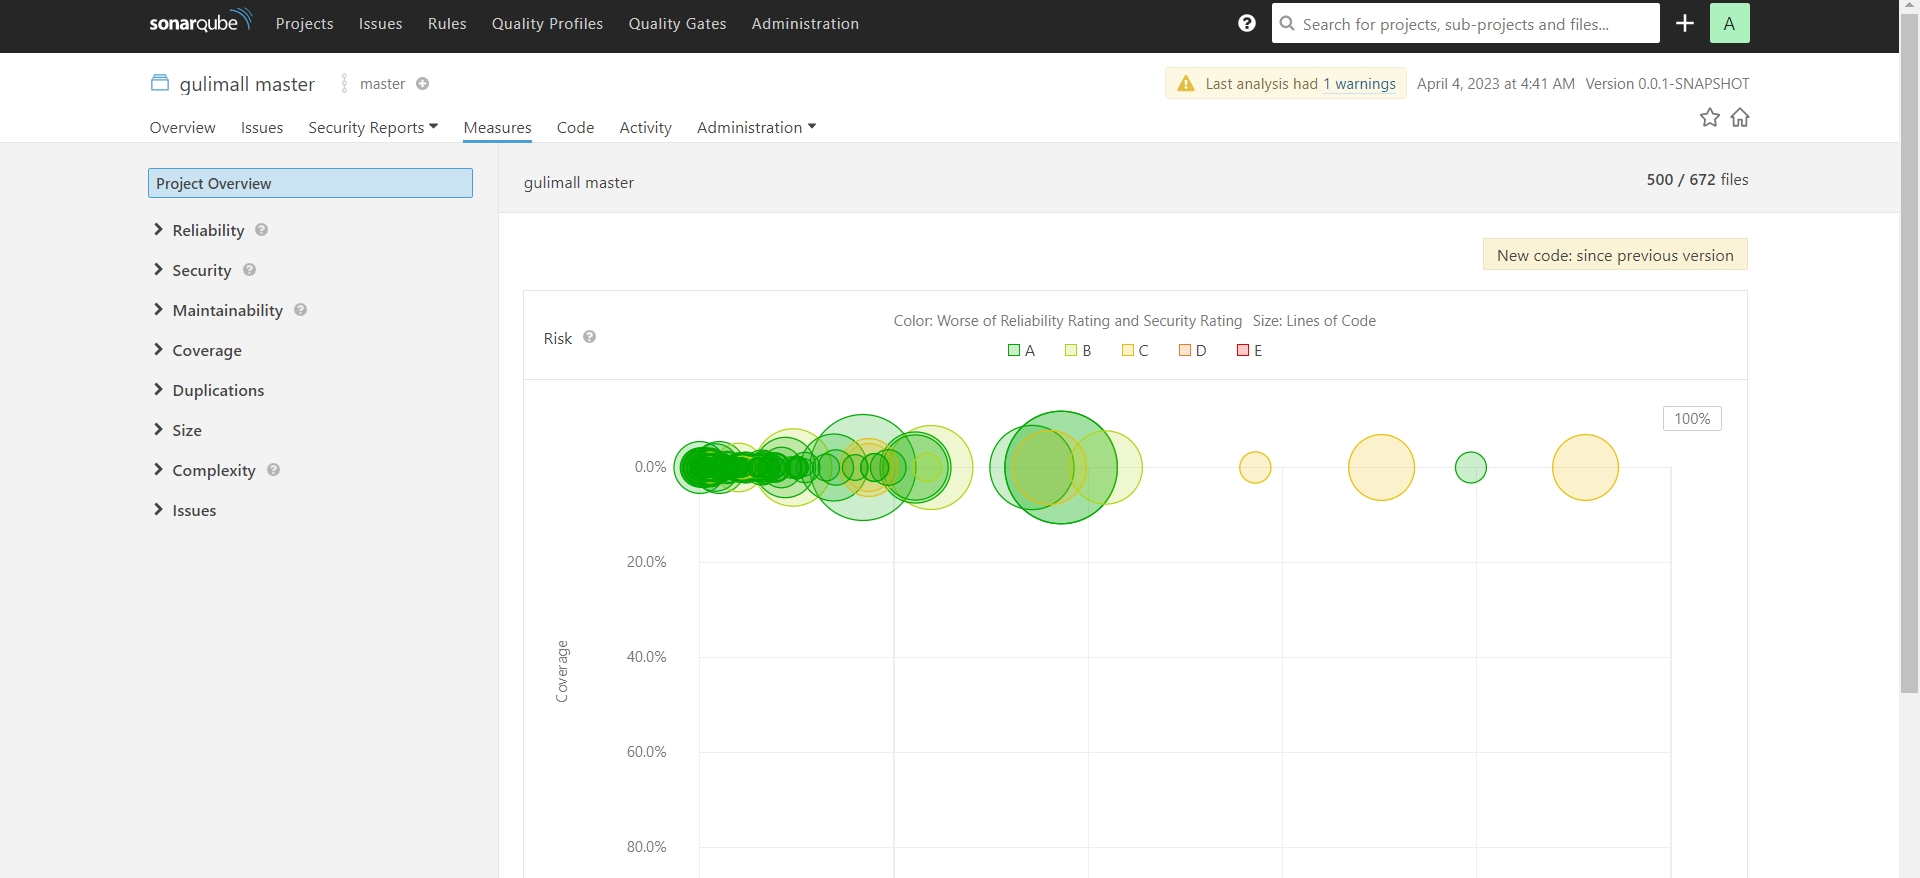1920x878 pixels.
Task: Open the user avatar A menu
Action: pos(1729,23)
